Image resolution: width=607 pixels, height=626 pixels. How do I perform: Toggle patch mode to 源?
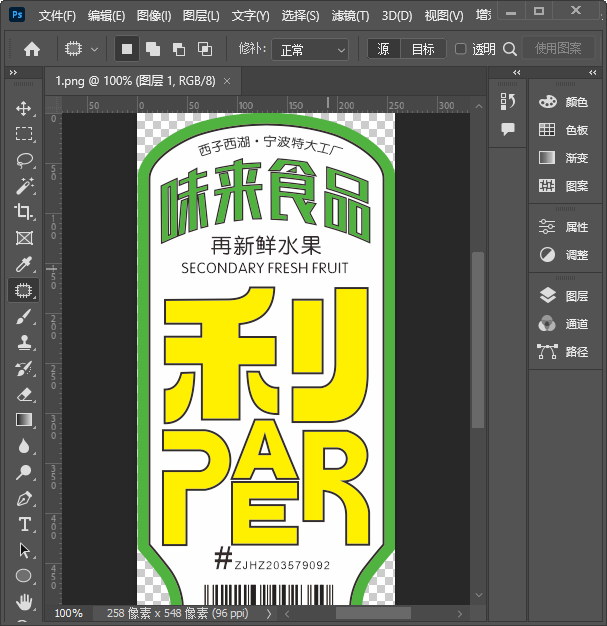[x=383, y=49]
